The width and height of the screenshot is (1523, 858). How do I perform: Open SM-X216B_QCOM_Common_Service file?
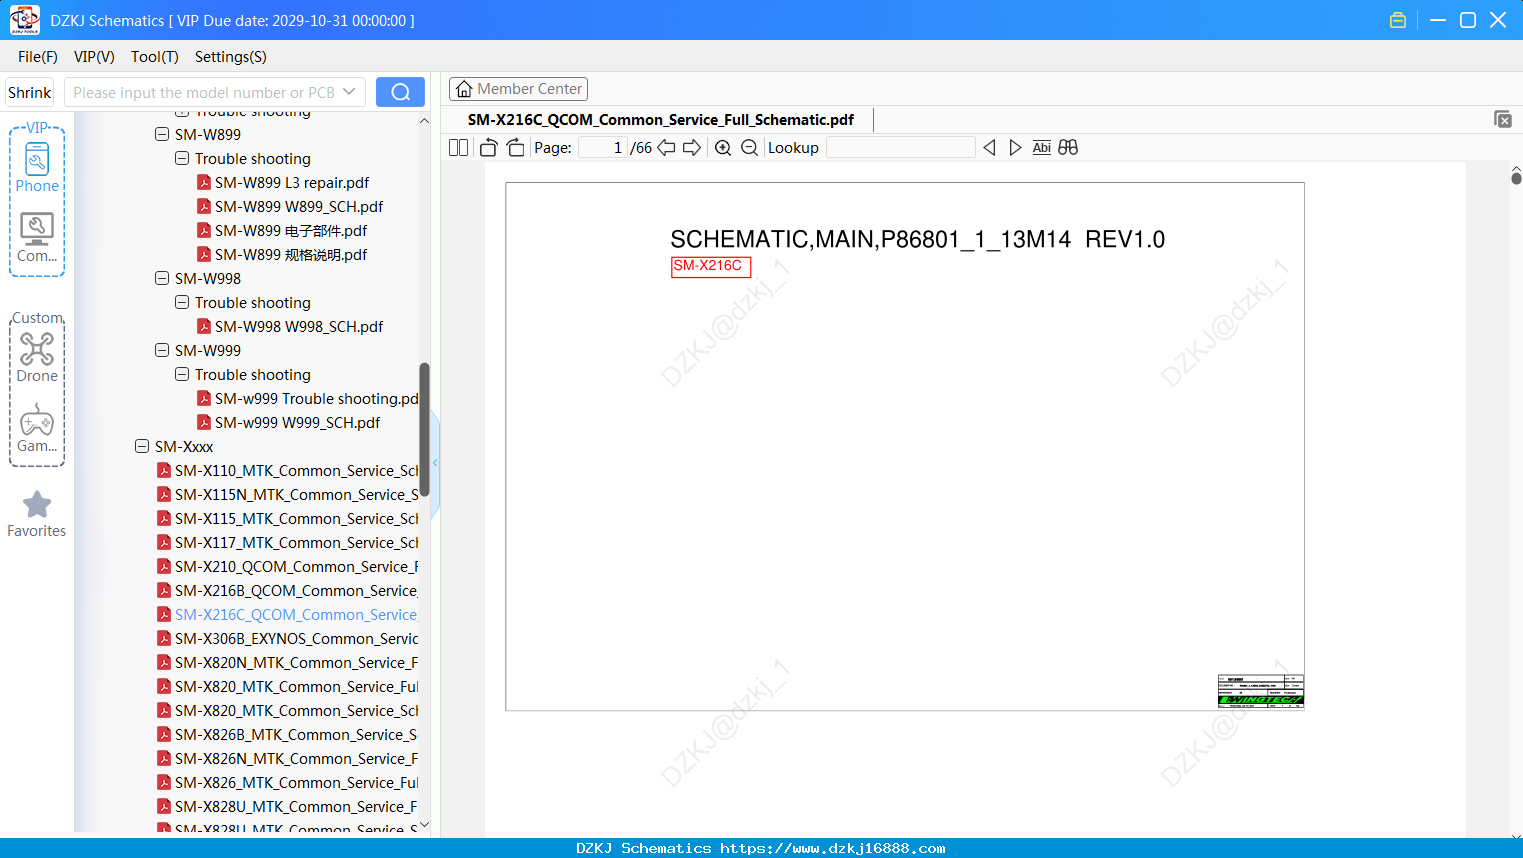coord(288,590)
